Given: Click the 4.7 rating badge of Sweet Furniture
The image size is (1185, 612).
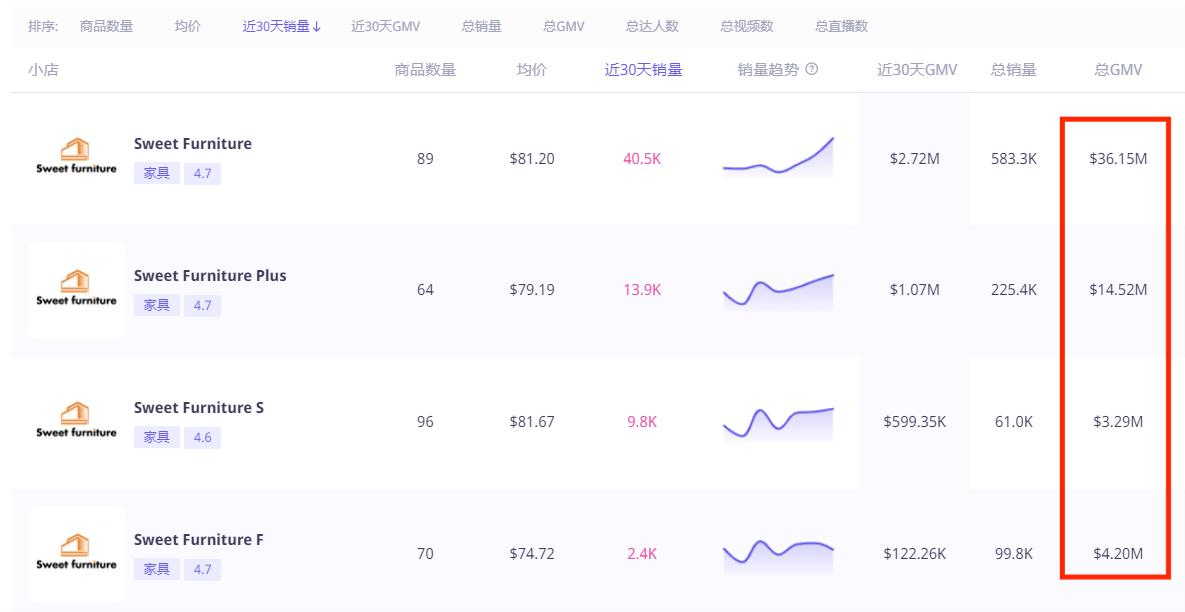Looking at the screenshot, I should pyautogui.click(x=202, y=174).
